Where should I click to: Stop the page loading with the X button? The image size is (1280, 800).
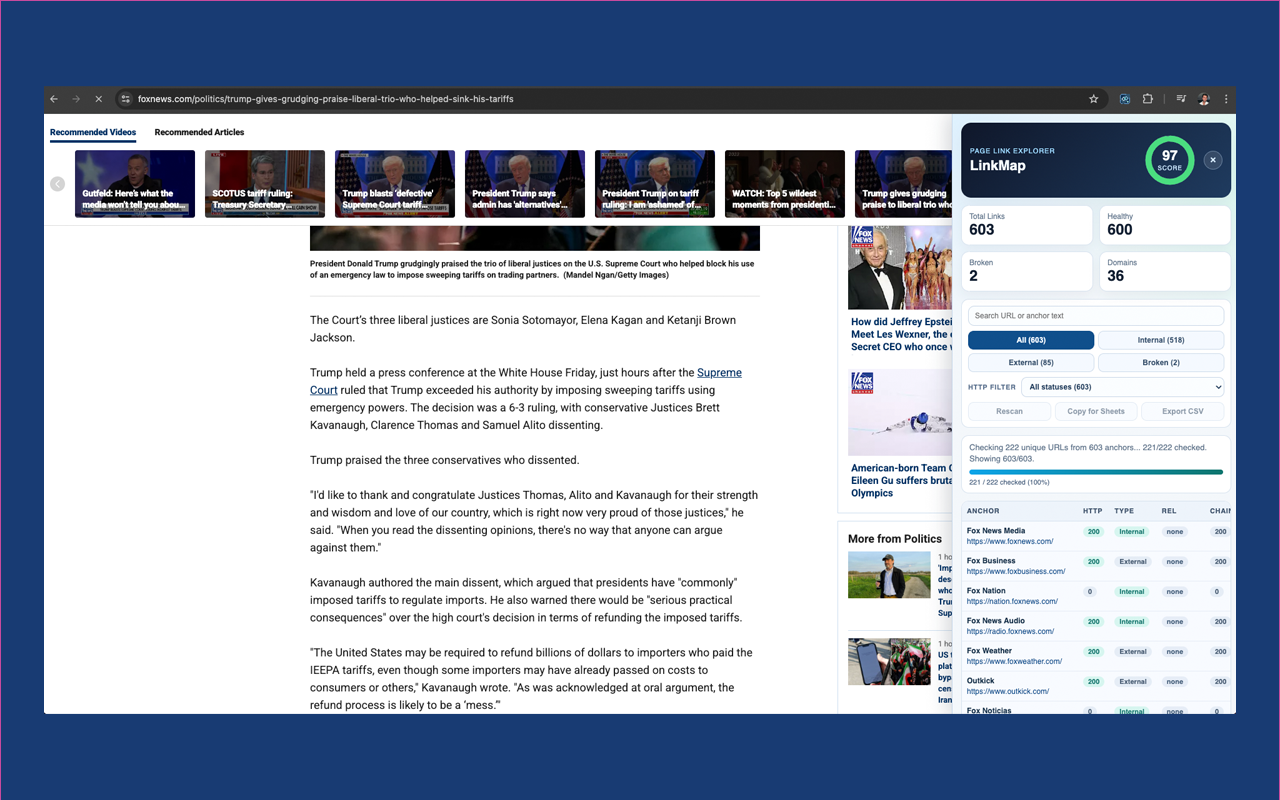coord(98,99)
